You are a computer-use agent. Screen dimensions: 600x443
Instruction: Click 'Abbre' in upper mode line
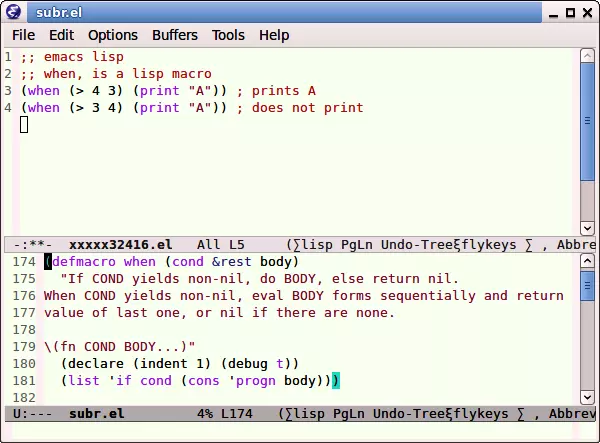tap(576, 244)
